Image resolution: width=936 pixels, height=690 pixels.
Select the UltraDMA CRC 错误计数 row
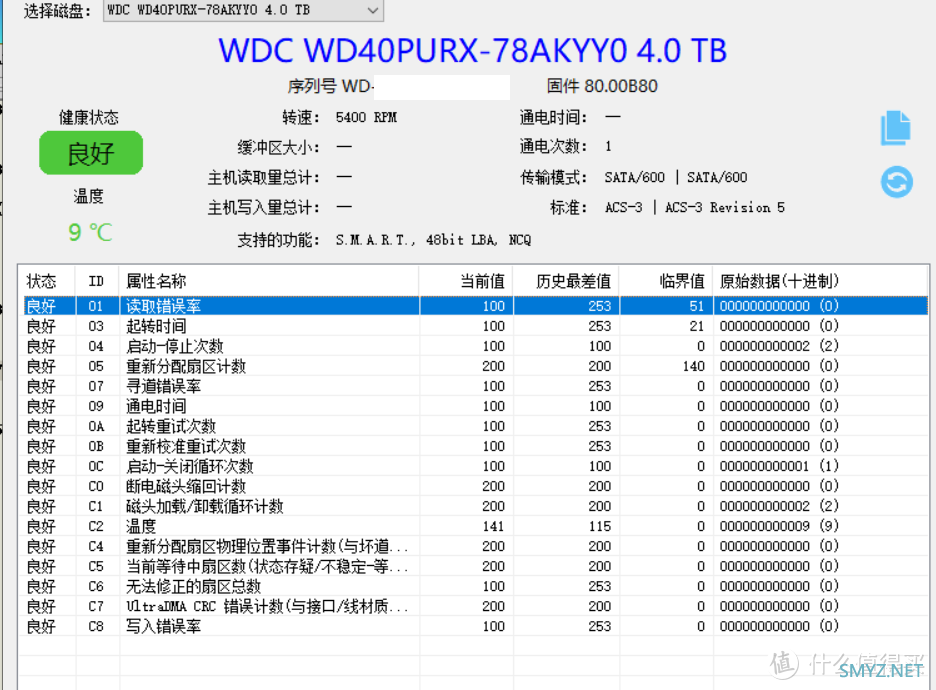pyautogui.click(x=475, y=606)
